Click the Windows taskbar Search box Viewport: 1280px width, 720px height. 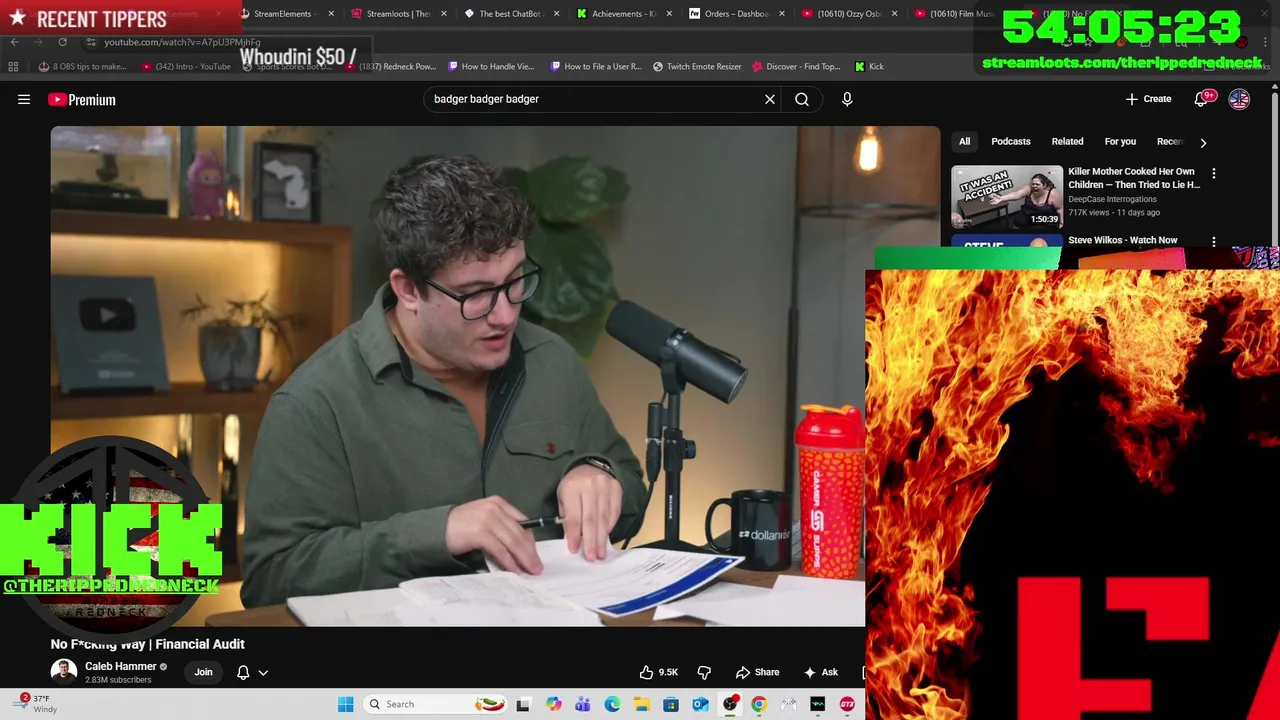[x=435, y=704]
